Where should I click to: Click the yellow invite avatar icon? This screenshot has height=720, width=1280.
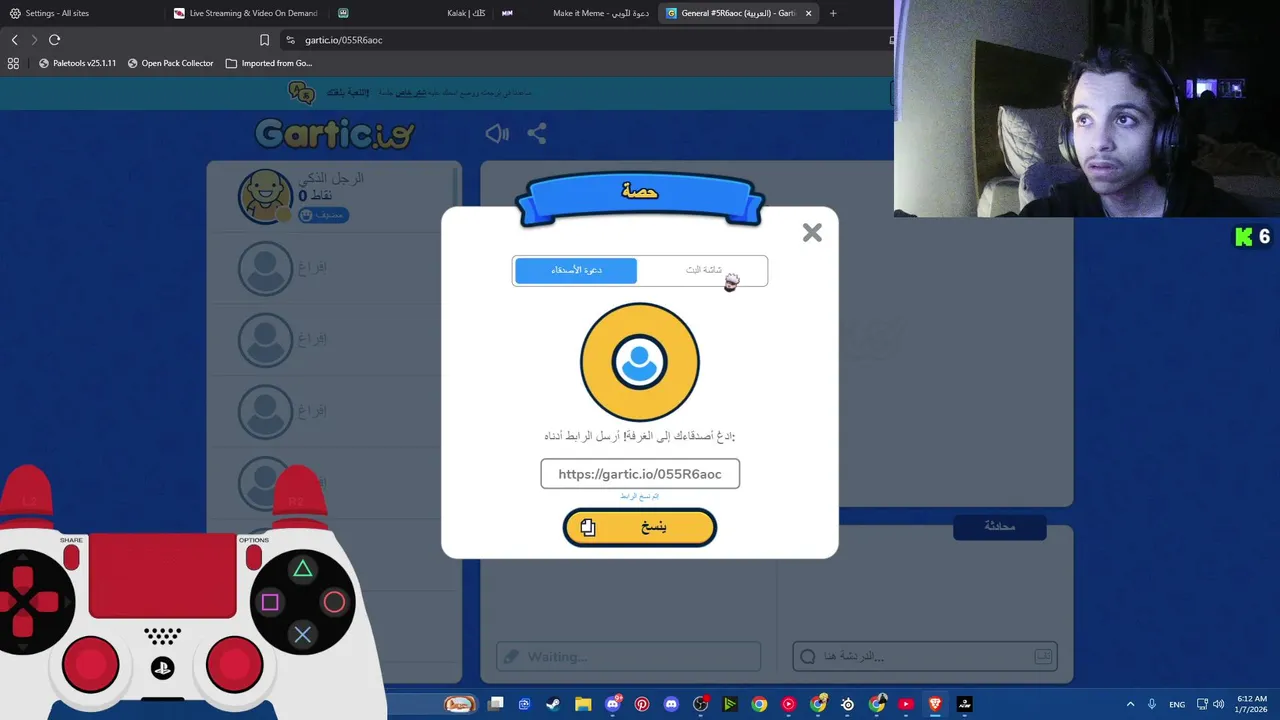pyautogui.click(x=640, y=362)
